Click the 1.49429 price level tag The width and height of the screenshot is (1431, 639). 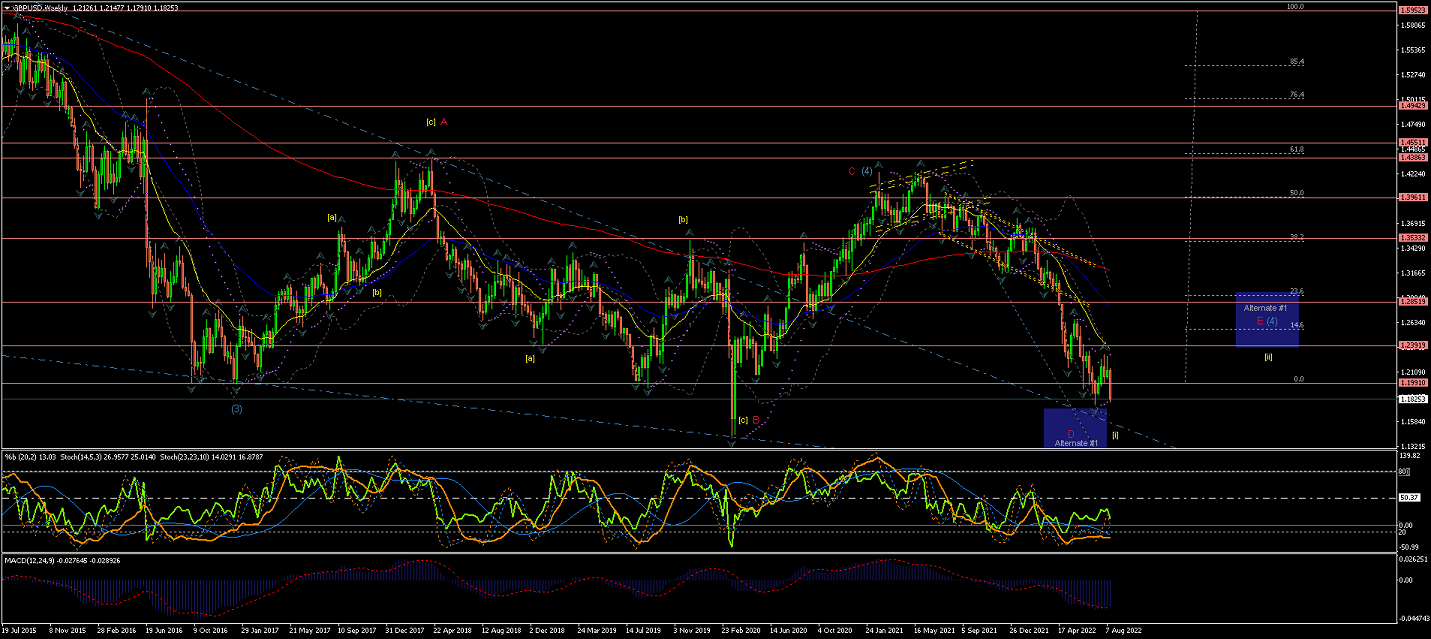1412,105
